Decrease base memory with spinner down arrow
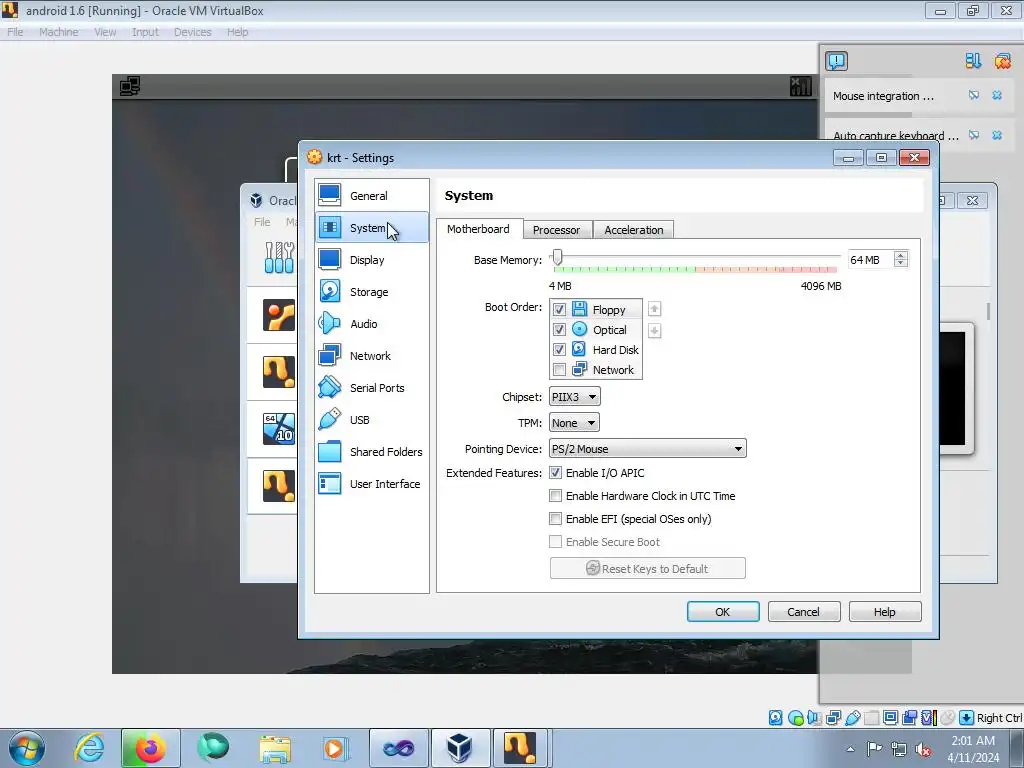1024x768 pixels. 901,263
